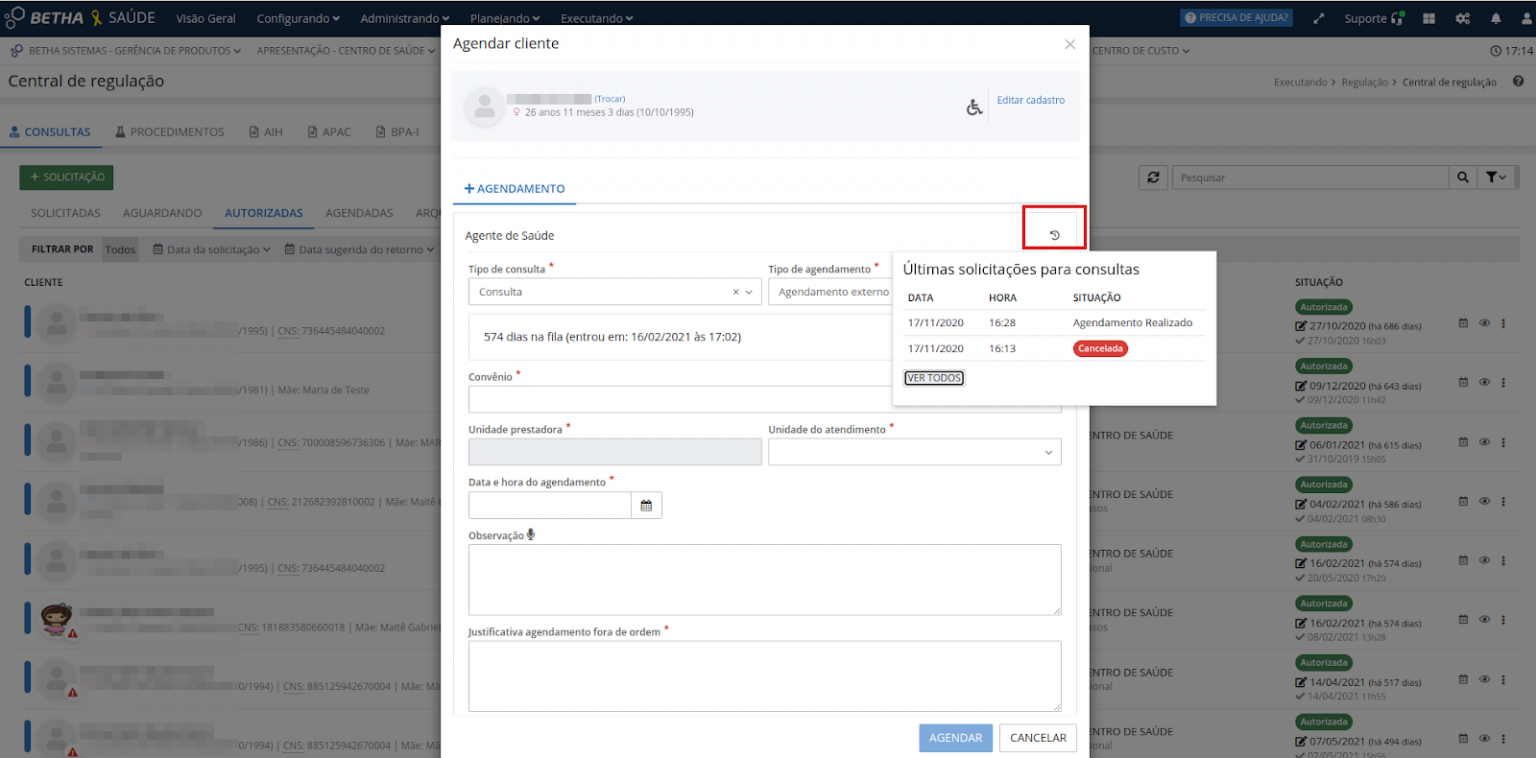This screenshot has height=758, width=1536.
Task: Expand Data da solicitação filter
Action: tap(211, 249)
